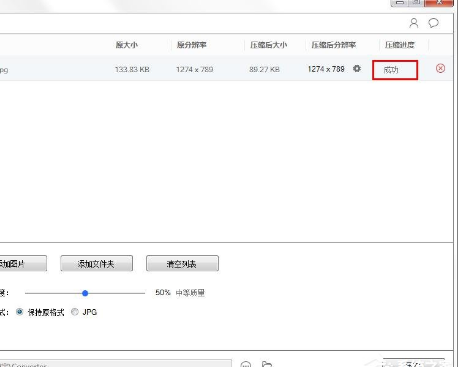Click the 50% quality value
The height and width of the screenshot is (367, 473).
[163, 293]
